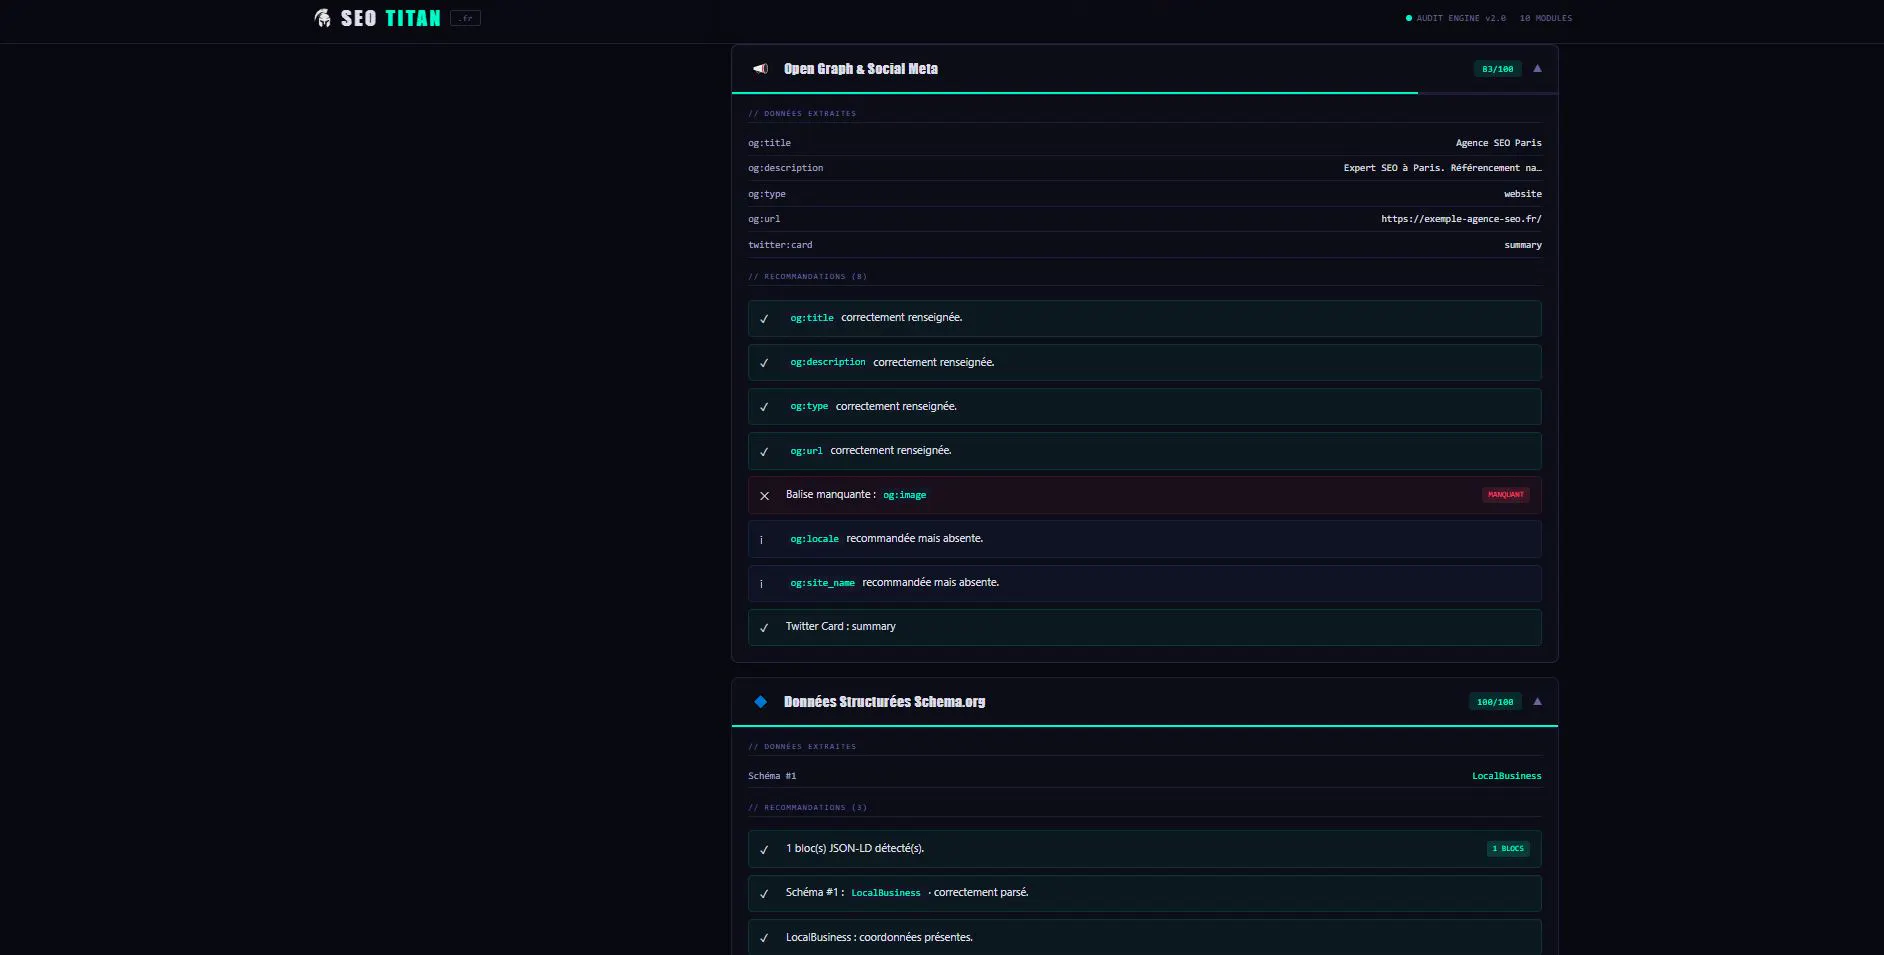Click the "Twitter Card : summary" recommendation text
The image size is (1884, 955).
pyautogui.click(x=841, y=627)
